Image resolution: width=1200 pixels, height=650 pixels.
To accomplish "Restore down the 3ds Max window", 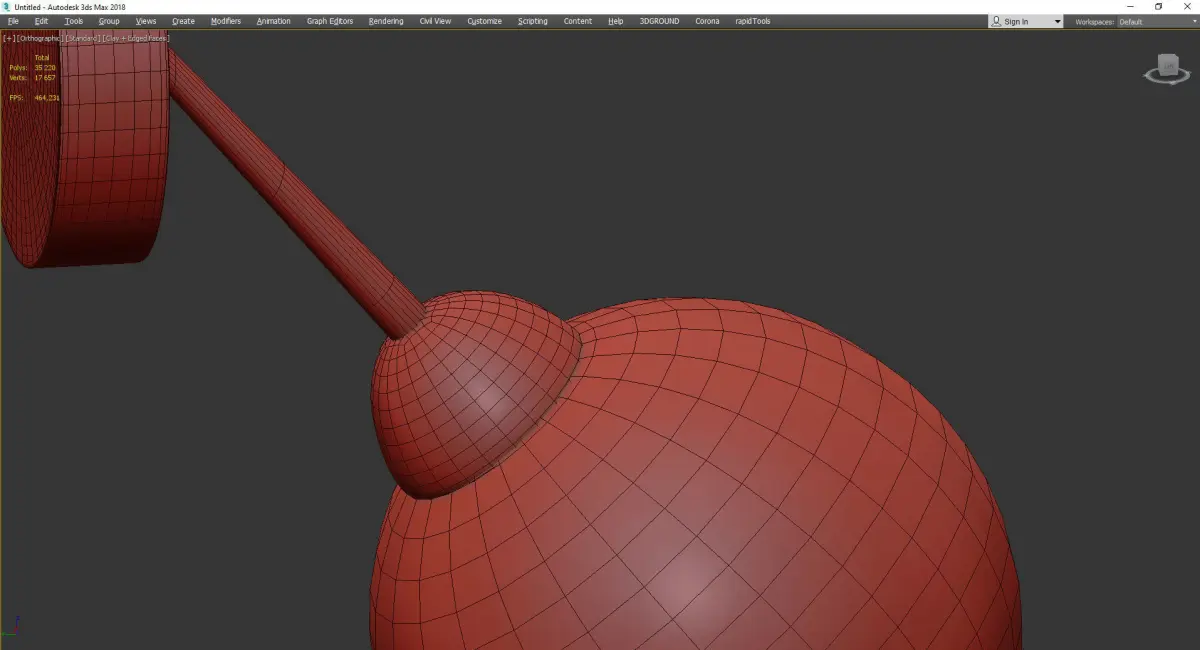I will click(1159, 6).
